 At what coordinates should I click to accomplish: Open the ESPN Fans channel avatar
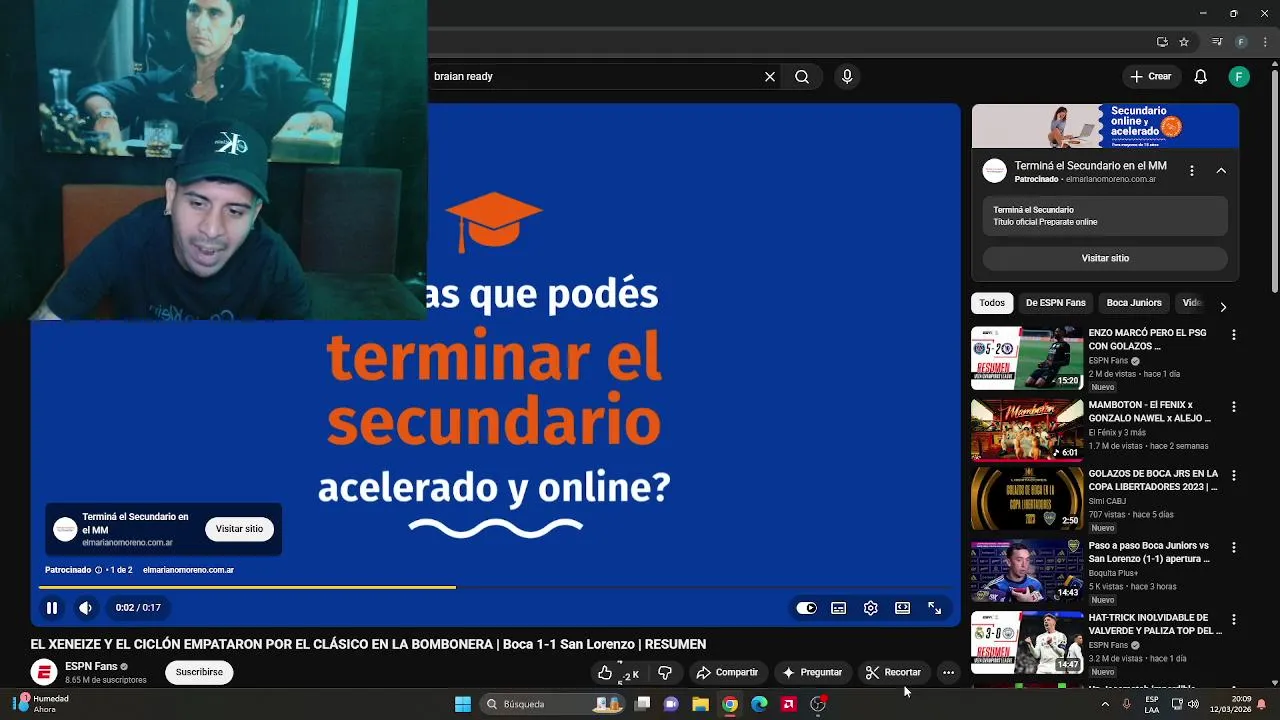[x=44, y=672]
